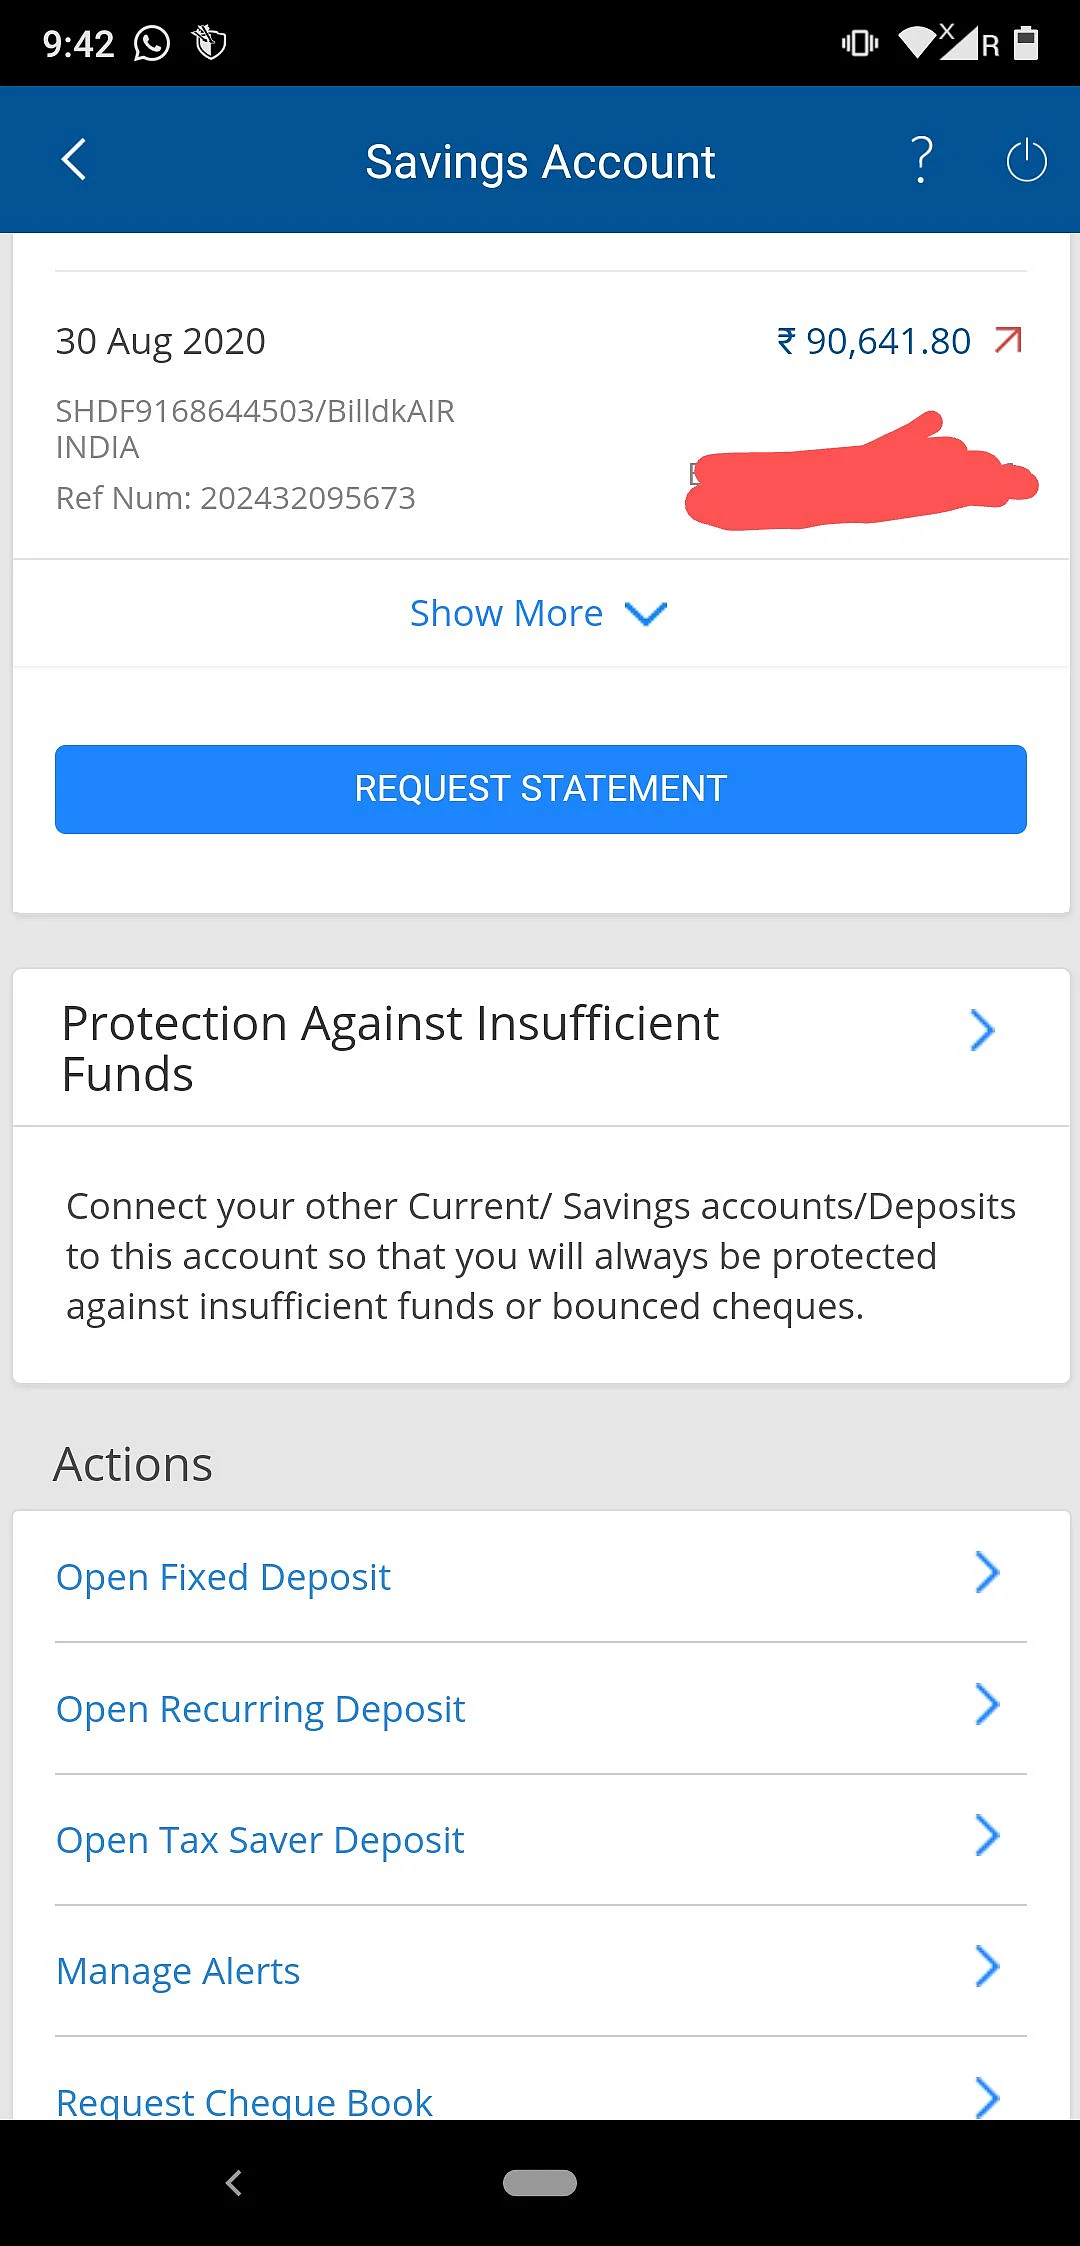Open help question mark icon
This screenshot has width=1080, height=2246.
(x=922, y=160)
